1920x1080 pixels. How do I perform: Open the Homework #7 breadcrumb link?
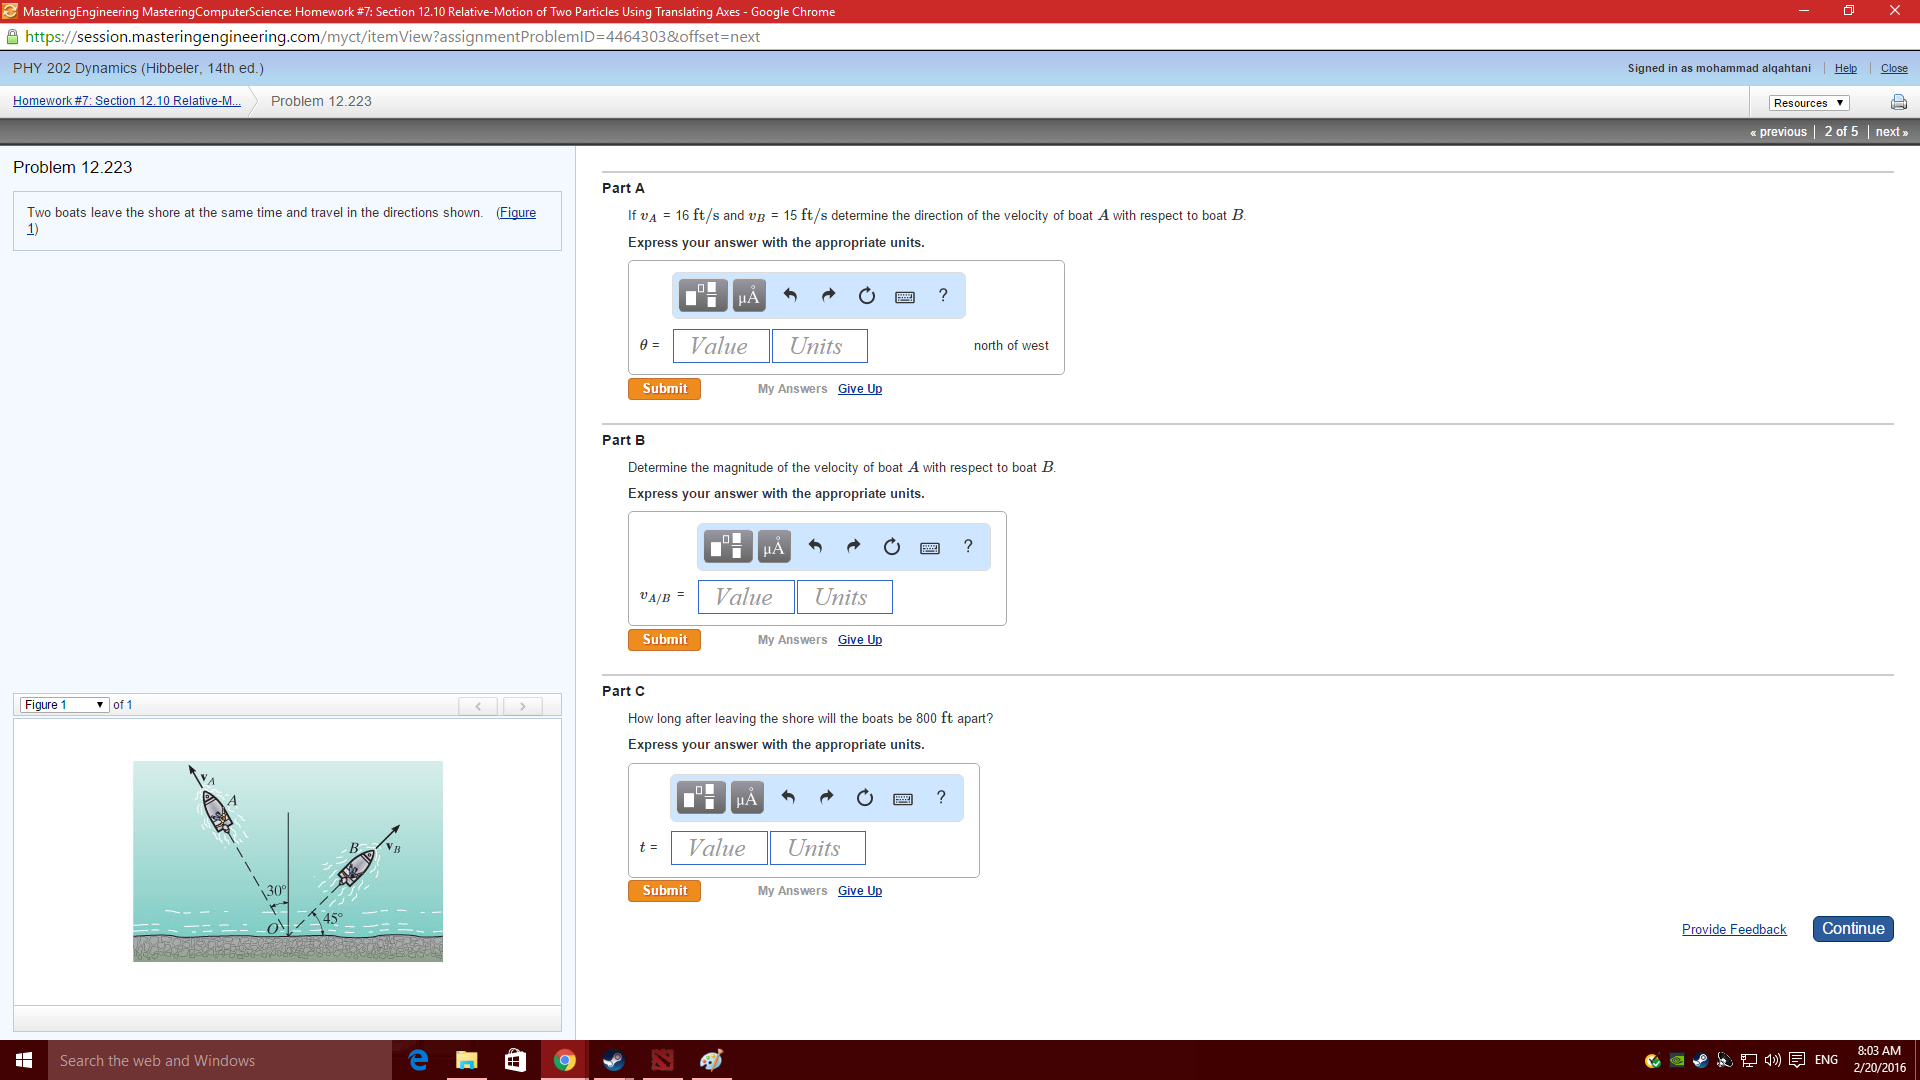tap(127, 101)
